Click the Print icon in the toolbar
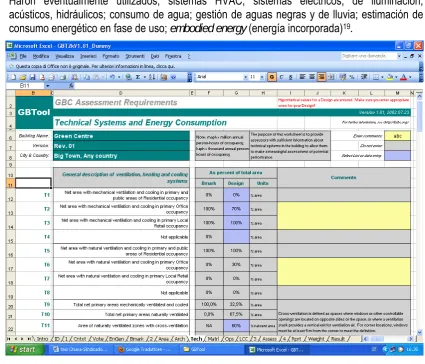The width and height of the screenshot is (425, 364). coord(52,77)
